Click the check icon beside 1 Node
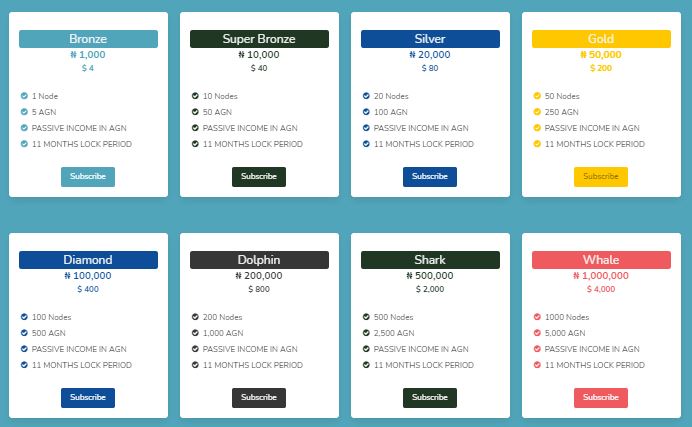 (24, 96)
